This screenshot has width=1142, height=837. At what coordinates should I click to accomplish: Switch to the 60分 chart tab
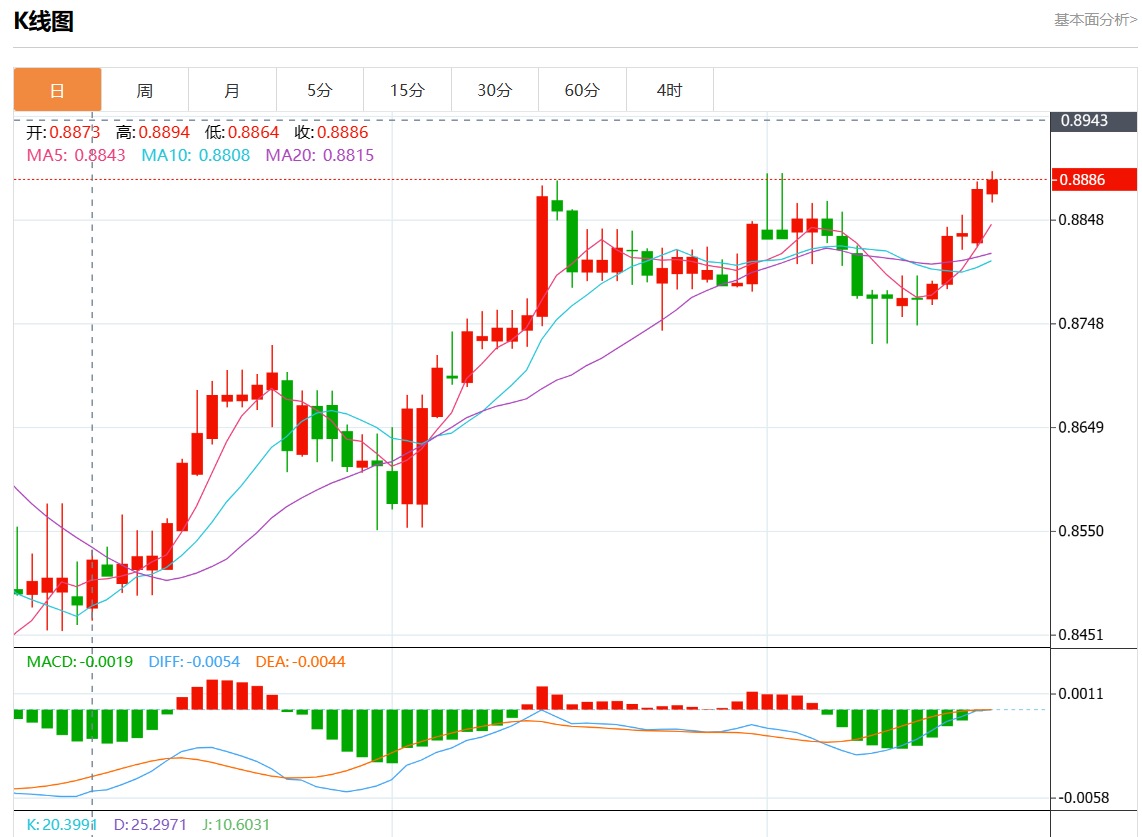pos(582,90)
